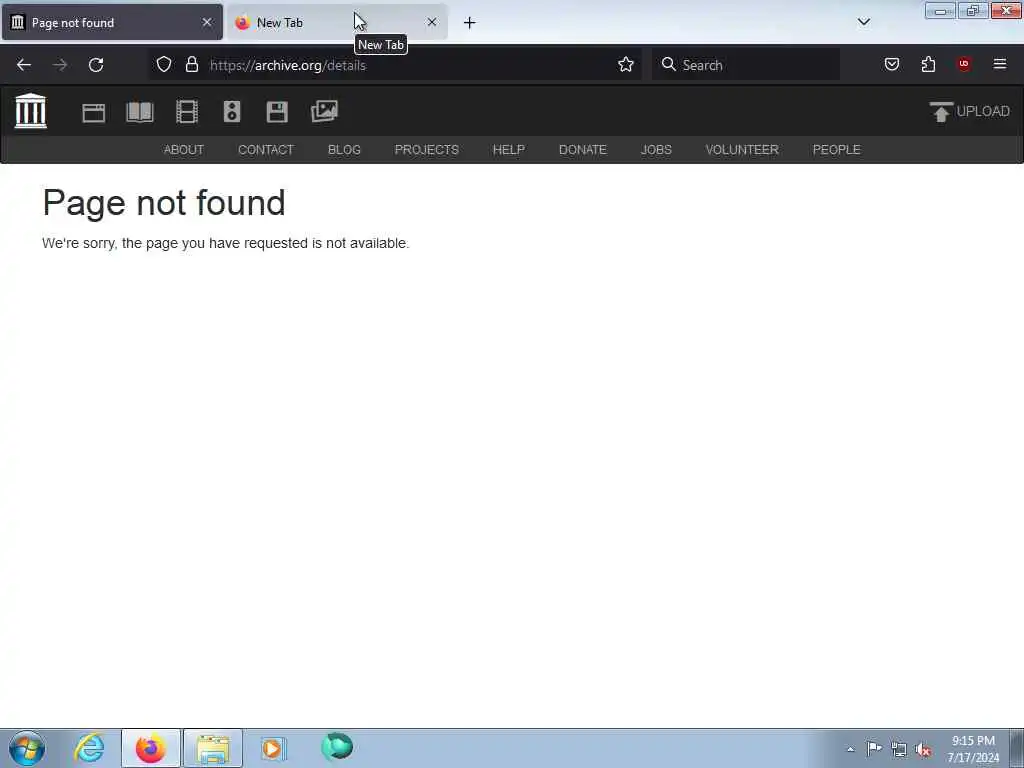The width and height of the screenshot is (1024, 768).
Task: Open the Images section icon
Action: coord(325,112)
